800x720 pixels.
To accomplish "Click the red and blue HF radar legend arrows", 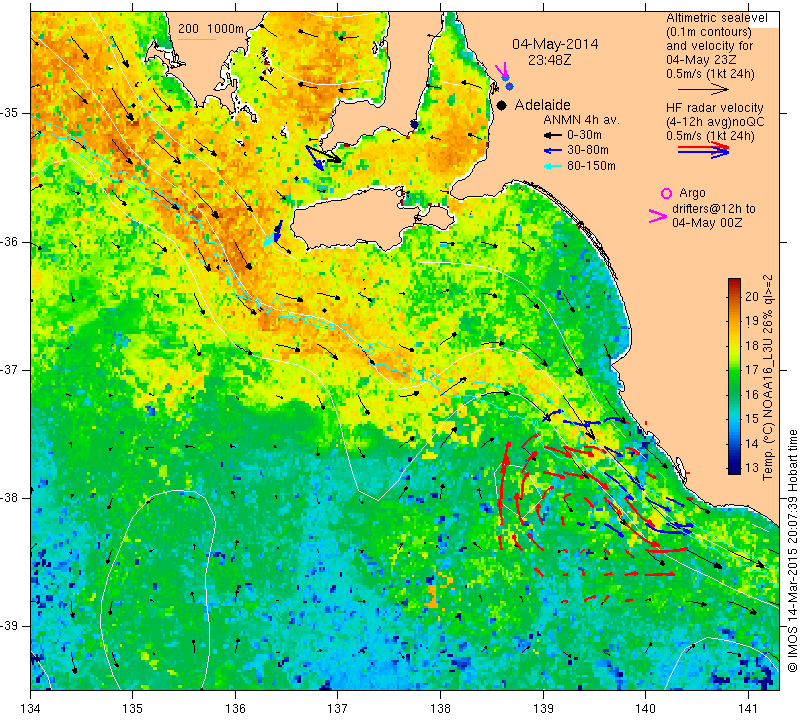I will [x=703, y=150].
